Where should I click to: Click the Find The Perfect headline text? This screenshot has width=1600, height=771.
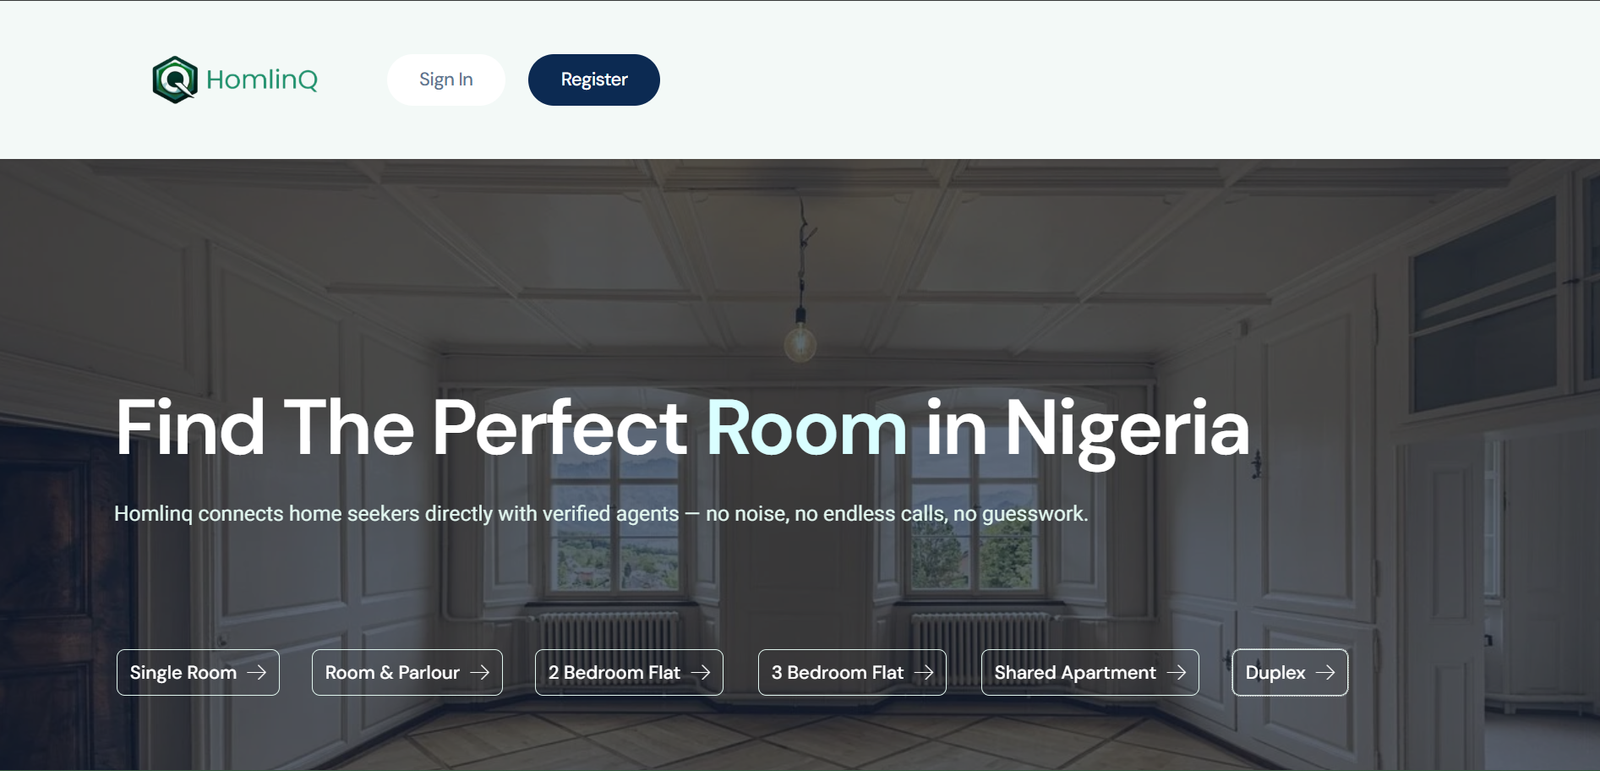tap(401, 428)
